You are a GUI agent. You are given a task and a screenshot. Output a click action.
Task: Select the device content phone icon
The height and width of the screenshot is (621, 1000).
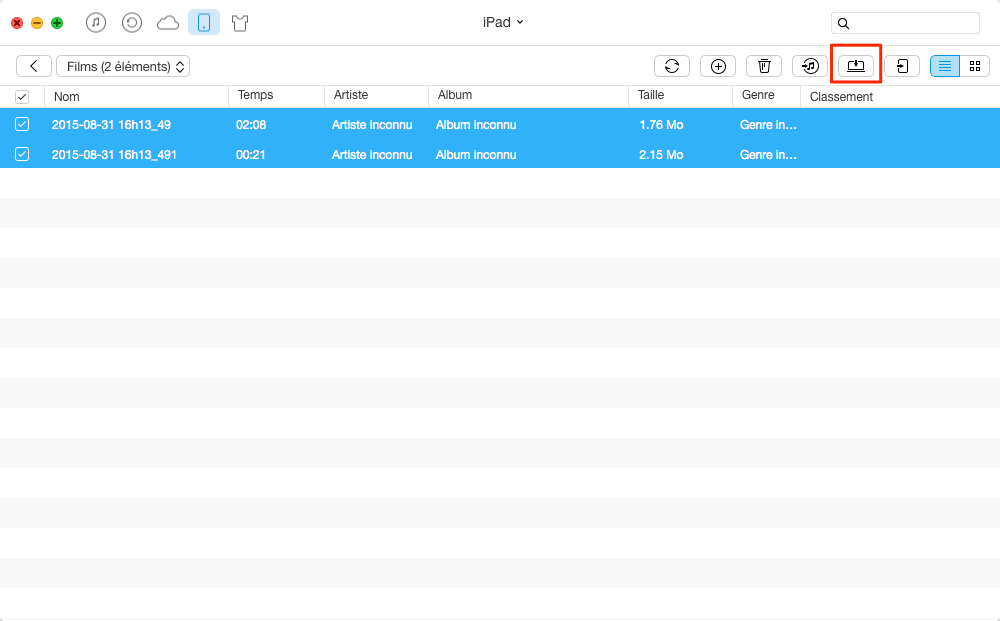[x=204, y=23]
